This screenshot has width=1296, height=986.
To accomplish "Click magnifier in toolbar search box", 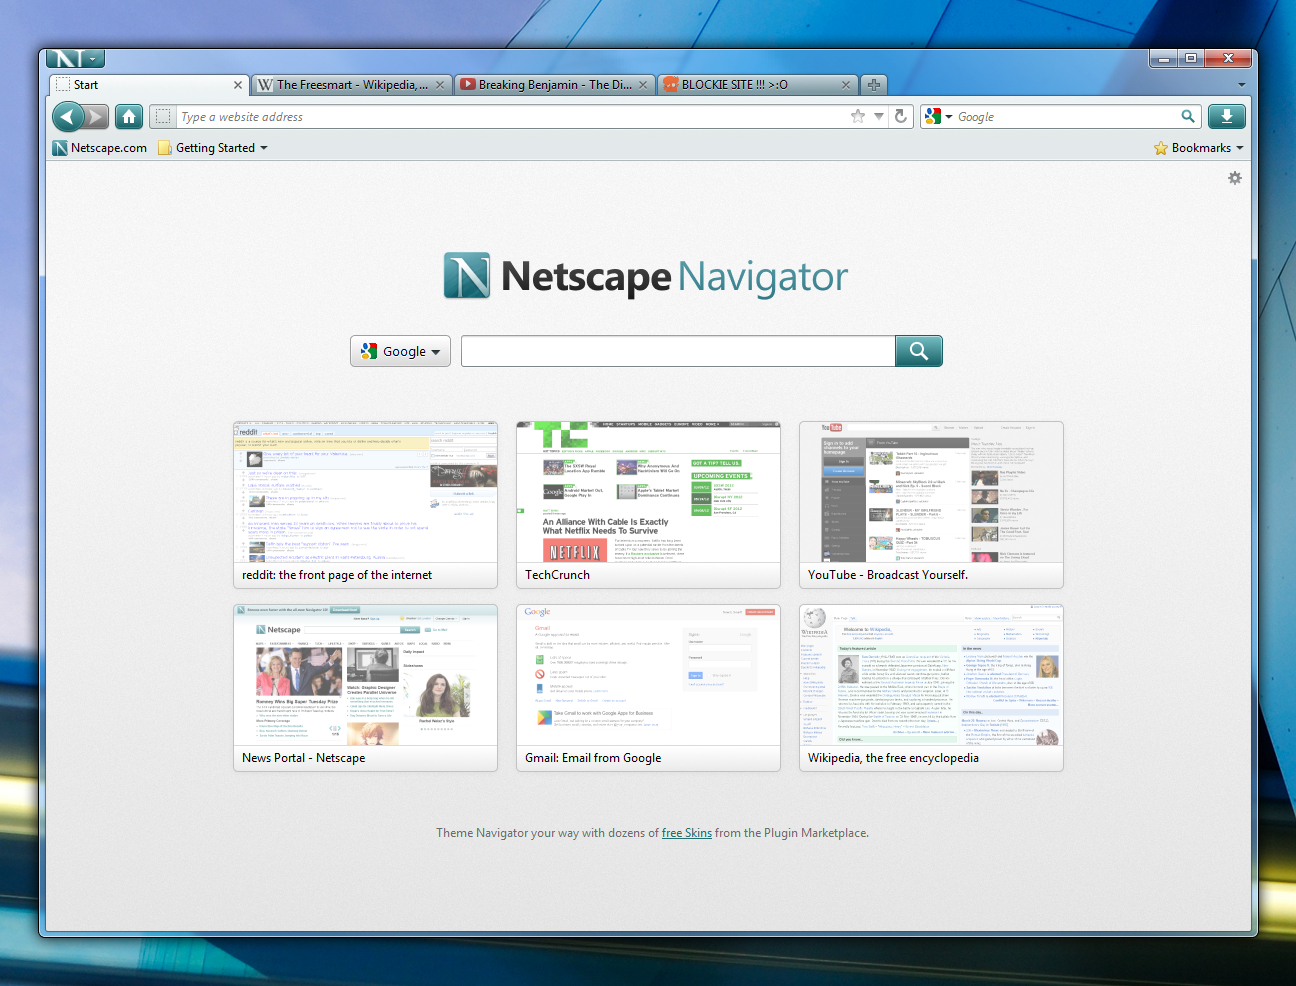I will click(1188, 117).
